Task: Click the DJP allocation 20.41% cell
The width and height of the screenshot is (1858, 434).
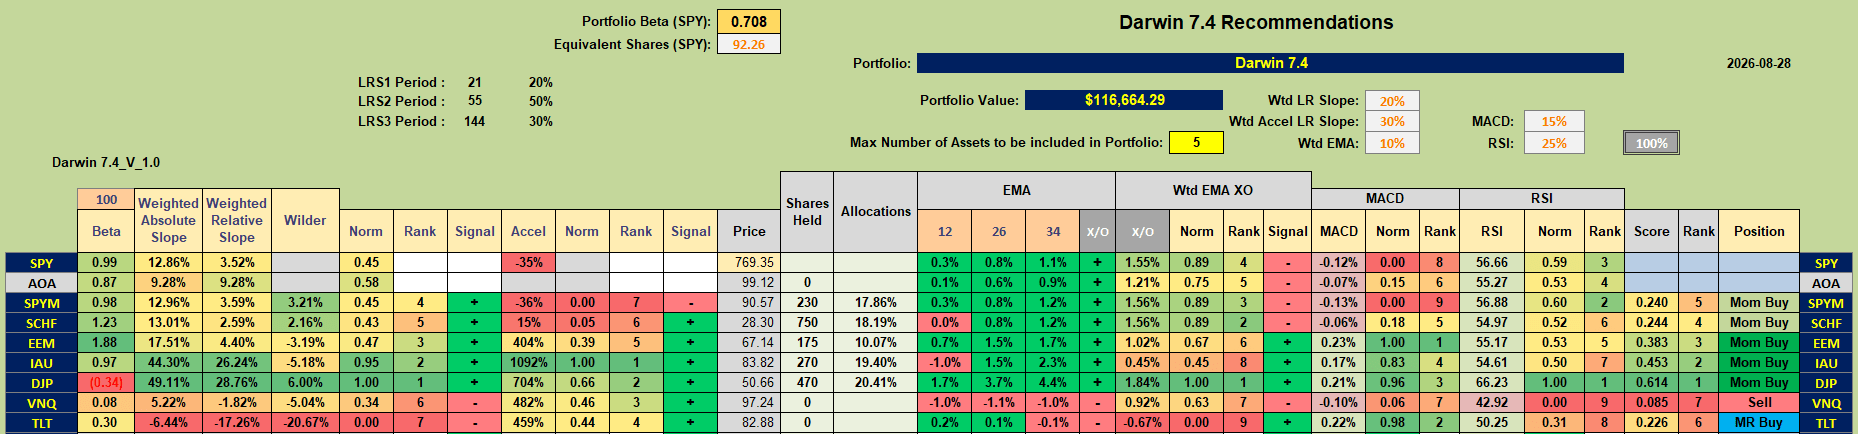Action: tap(876, 383)
